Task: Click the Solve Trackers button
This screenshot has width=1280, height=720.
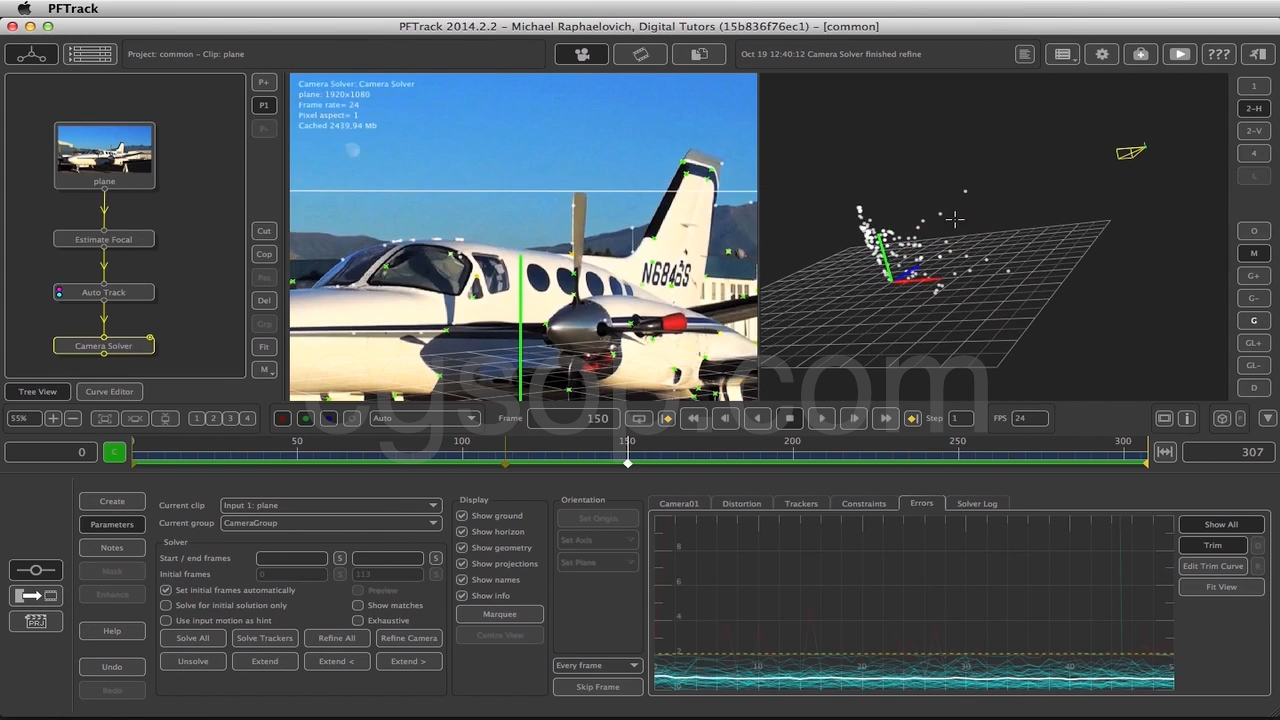Action: click(x=265, y=638)
